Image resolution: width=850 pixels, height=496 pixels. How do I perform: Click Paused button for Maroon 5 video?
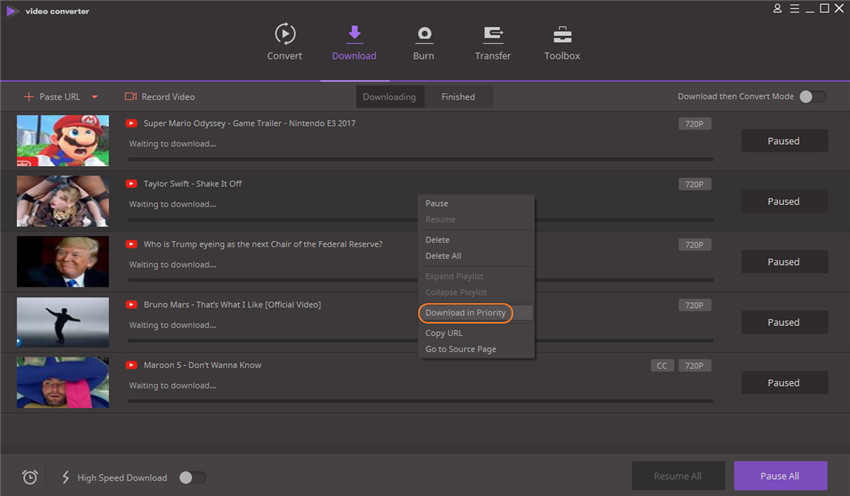click(x=784, y=383)
